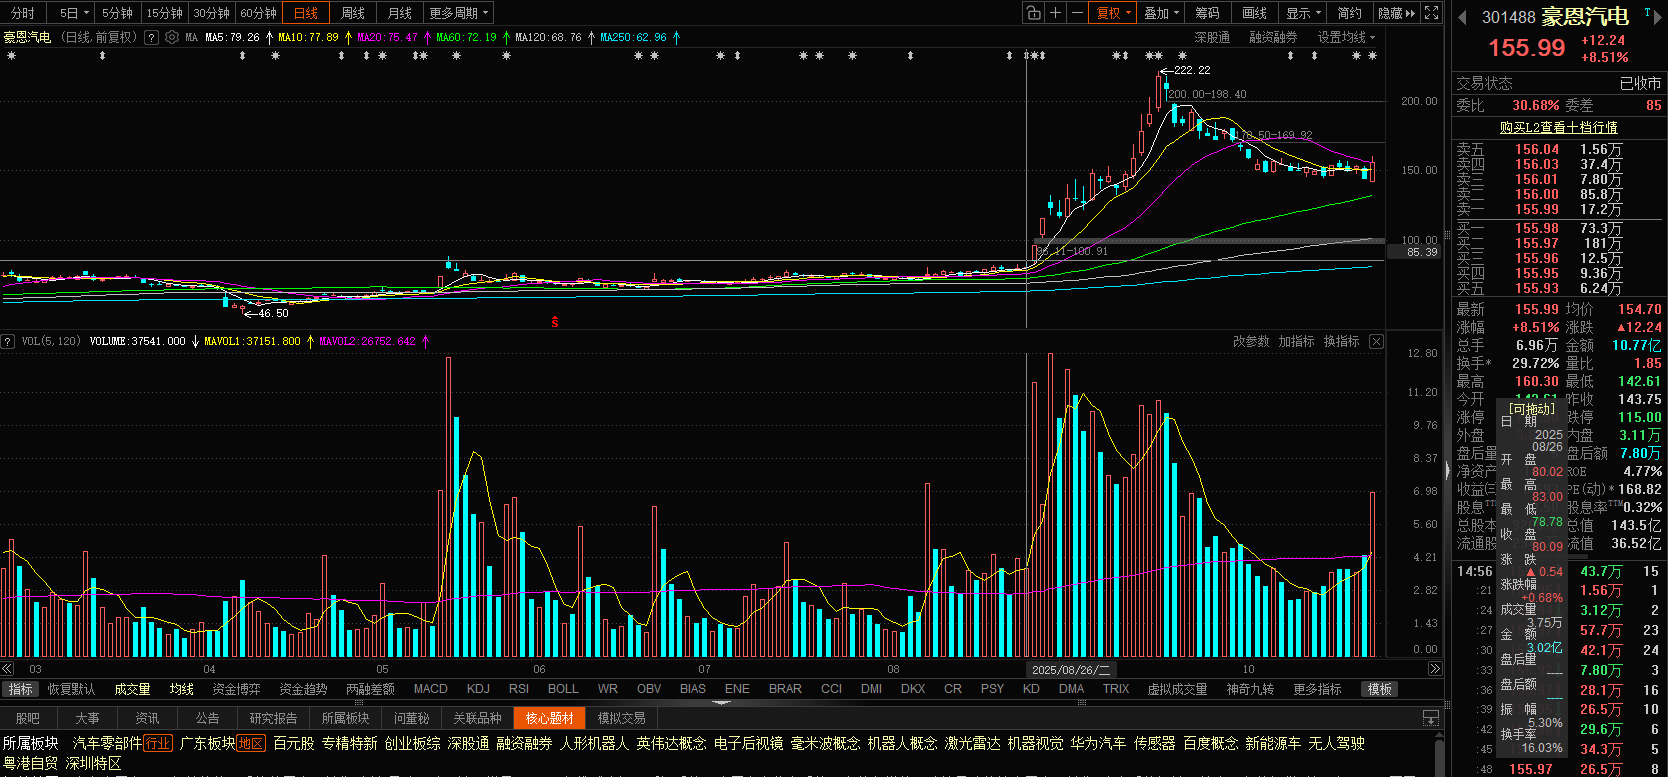Select the 周线 weekly chart
This screenshot has height=777, width=1668.
pos(353,13)
